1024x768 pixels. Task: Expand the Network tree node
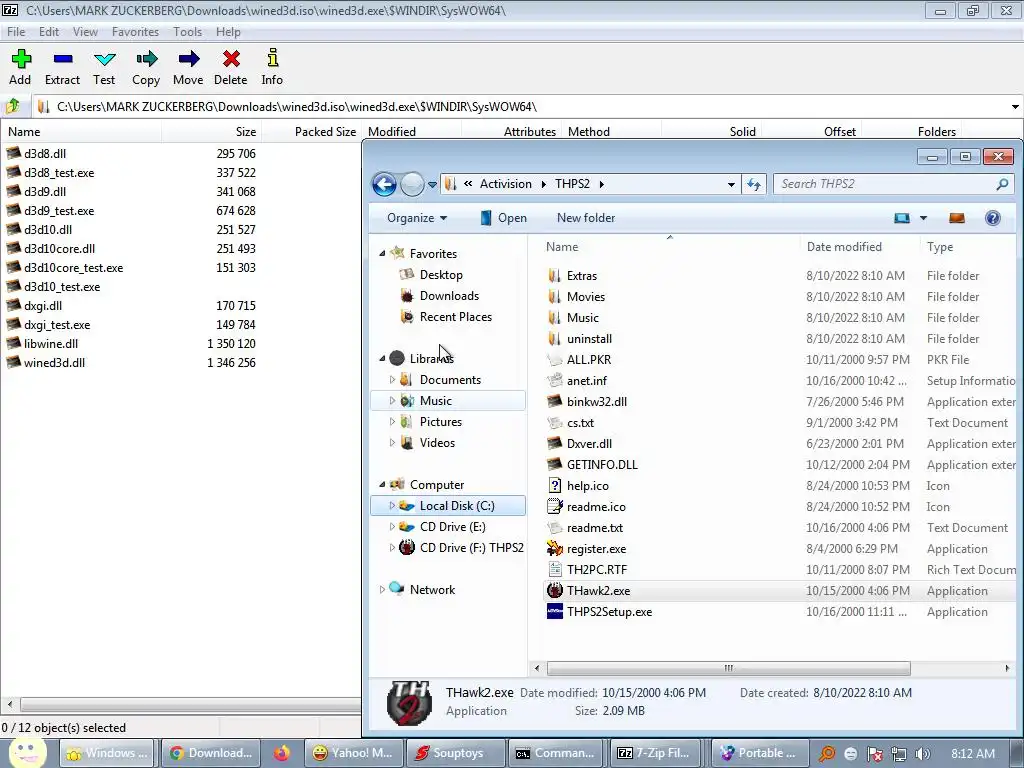coord(382,589)
